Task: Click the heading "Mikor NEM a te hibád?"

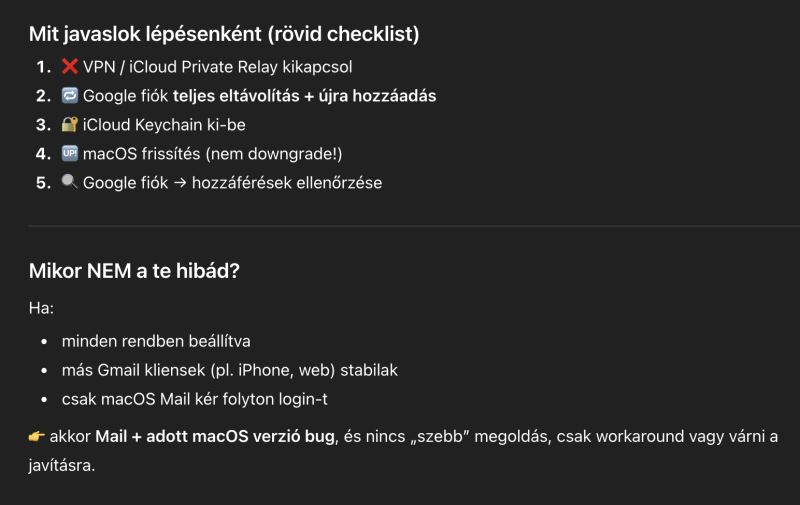Action: click(134, 271)
